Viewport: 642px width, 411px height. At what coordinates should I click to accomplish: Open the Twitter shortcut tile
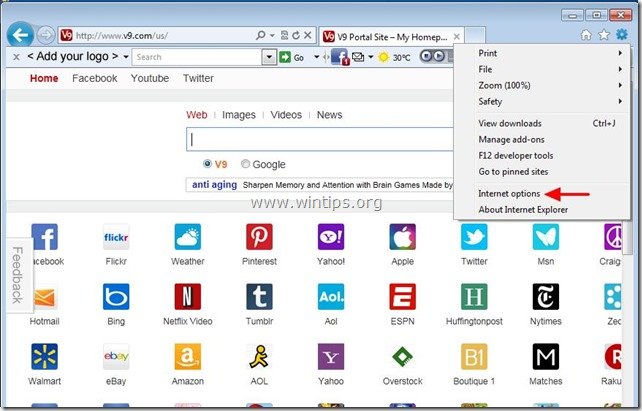474,237
